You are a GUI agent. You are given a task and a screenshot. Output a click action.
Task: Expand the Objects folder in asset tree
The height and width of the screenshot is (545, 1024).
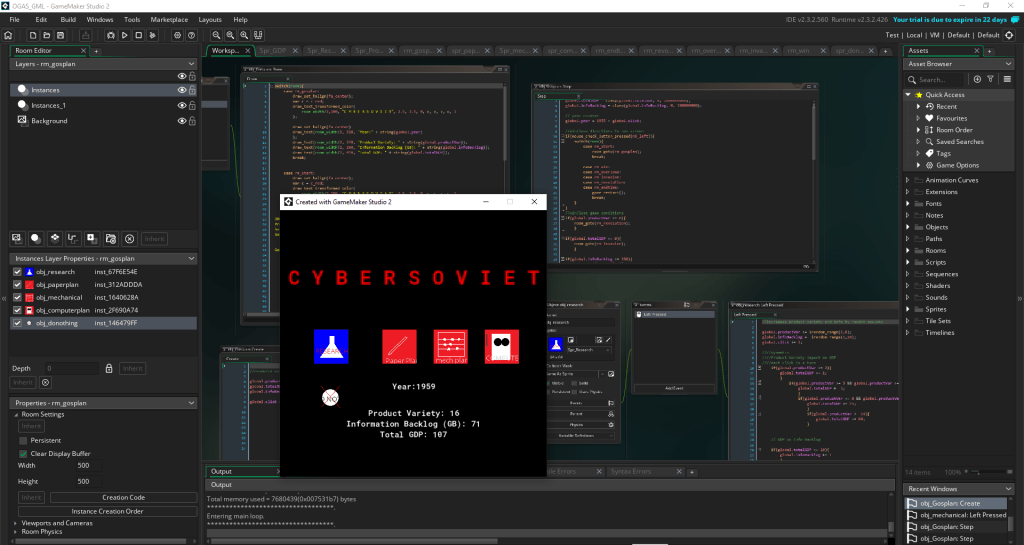[908, 227]
